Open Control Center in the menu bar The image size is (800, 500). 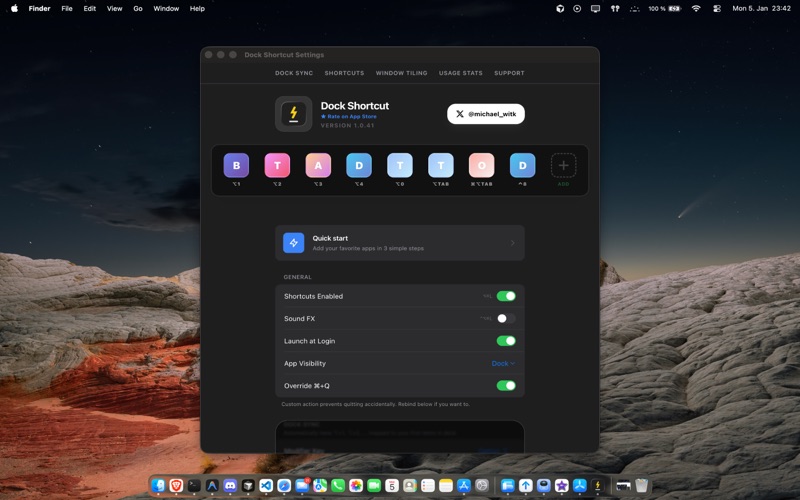click(717, 8)
